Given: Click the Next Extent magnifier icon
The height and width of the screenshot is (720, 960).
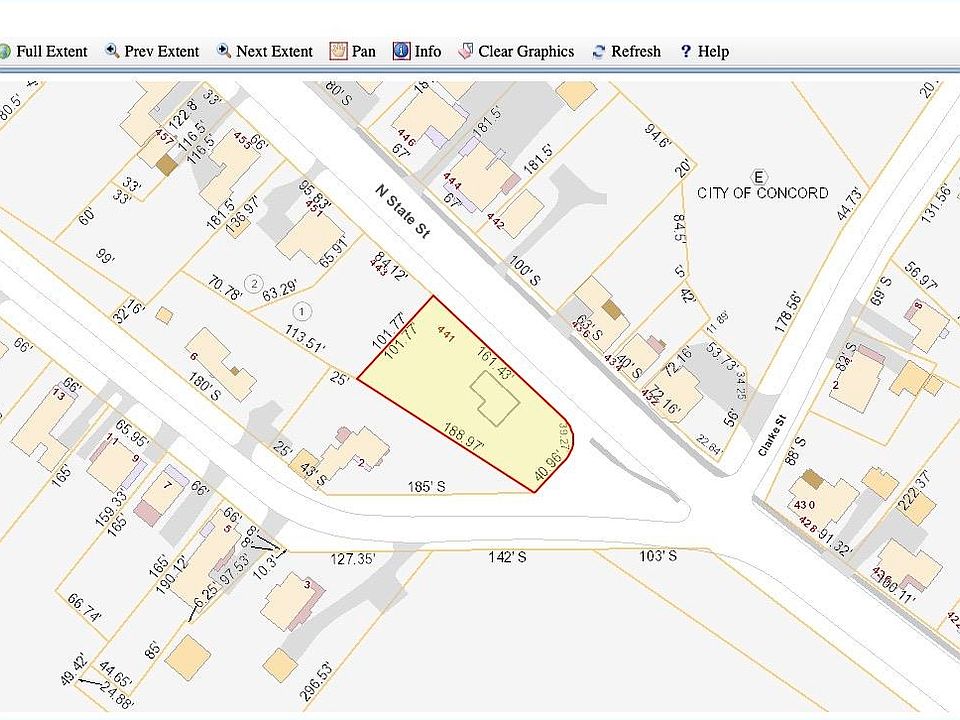Looking at the screenshot, I should click(224, 51).
